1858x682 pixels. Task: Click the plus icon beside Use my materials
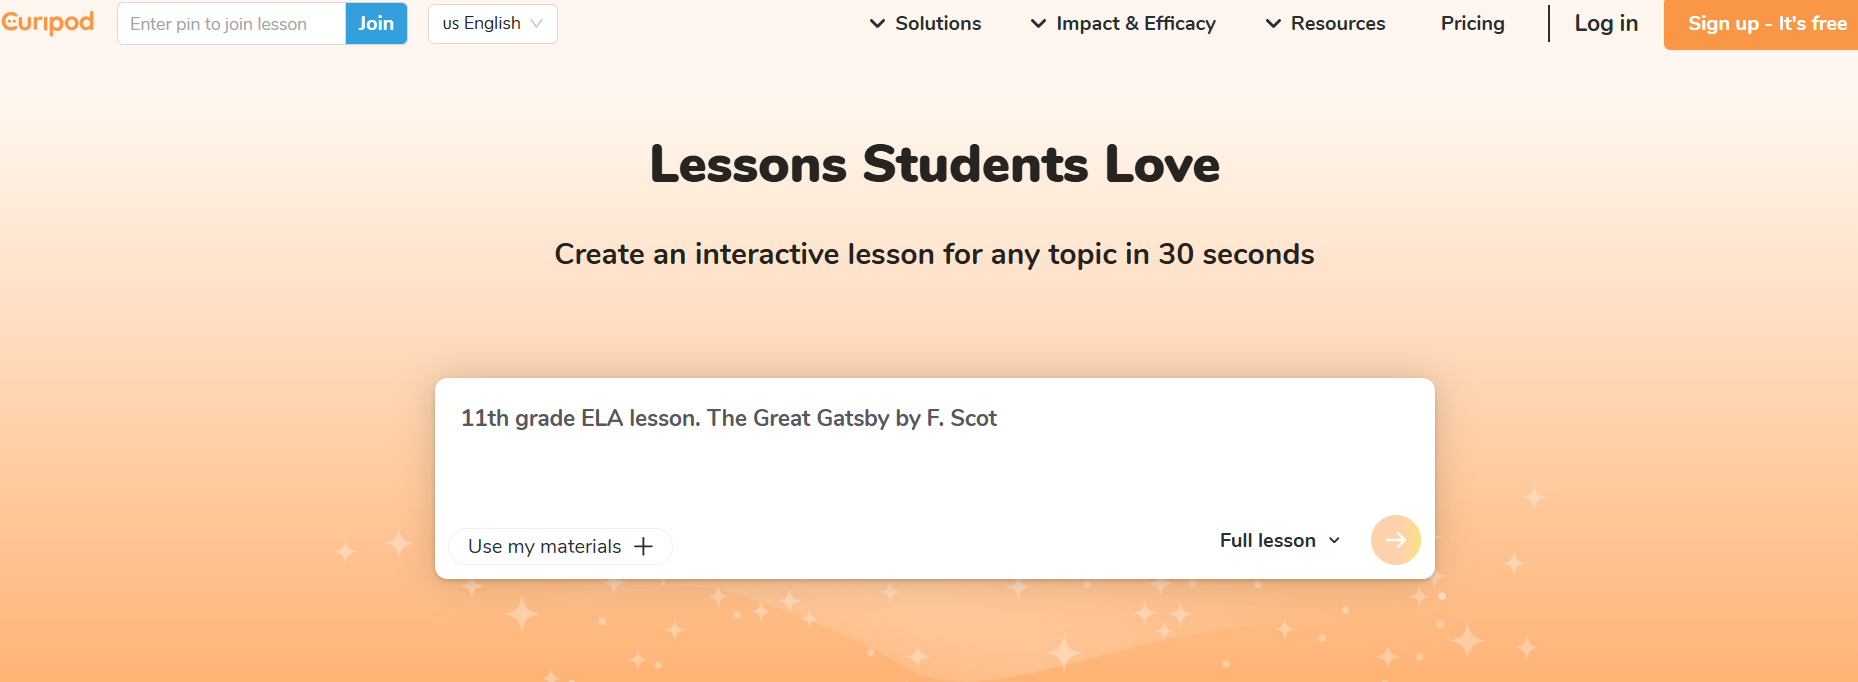pos(644,546)
